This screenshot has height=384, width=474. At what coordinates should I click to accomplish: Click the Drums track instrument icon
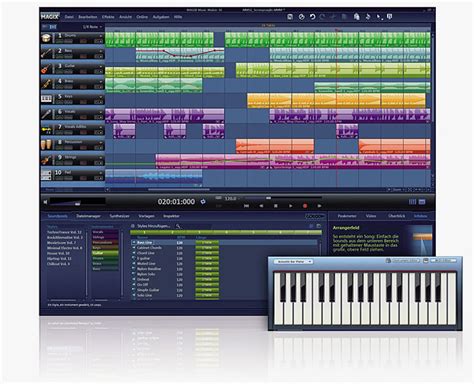click(x=46, y=38)
